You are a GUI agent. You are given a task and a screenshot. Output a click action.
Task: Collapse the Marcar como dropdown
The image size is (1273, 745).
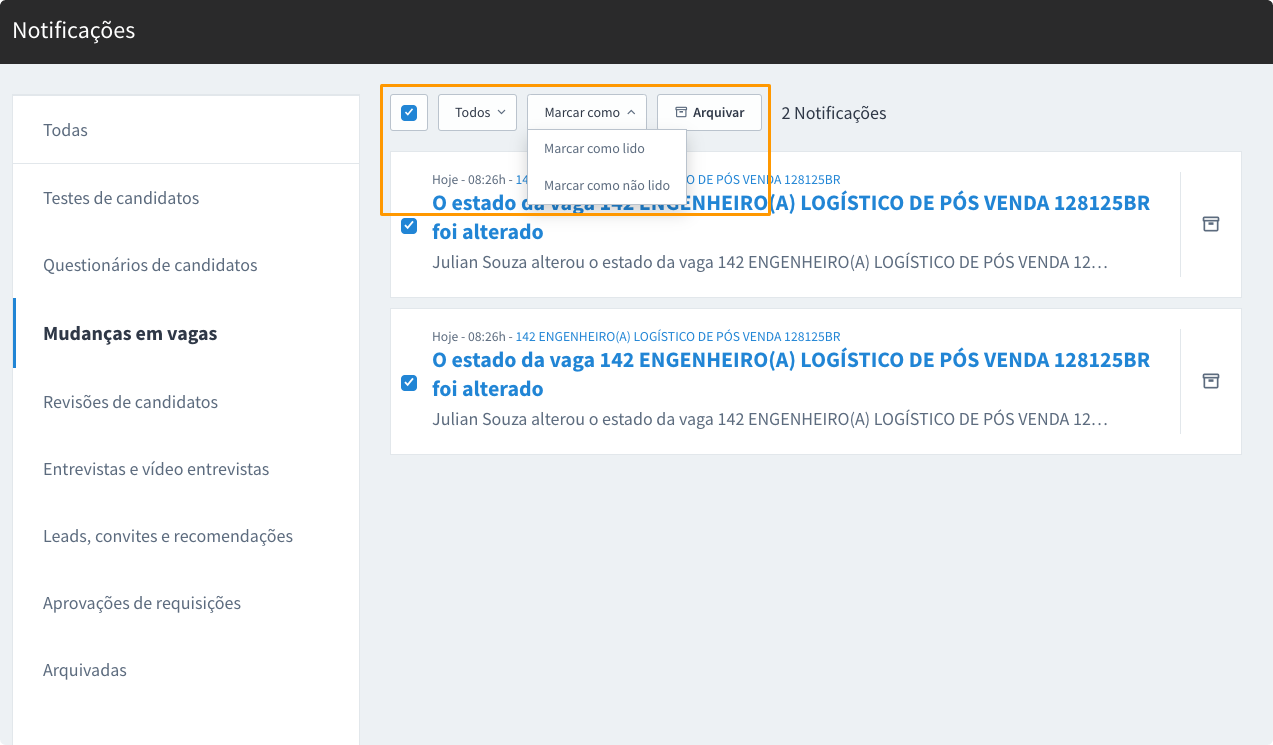coord(587,112)
